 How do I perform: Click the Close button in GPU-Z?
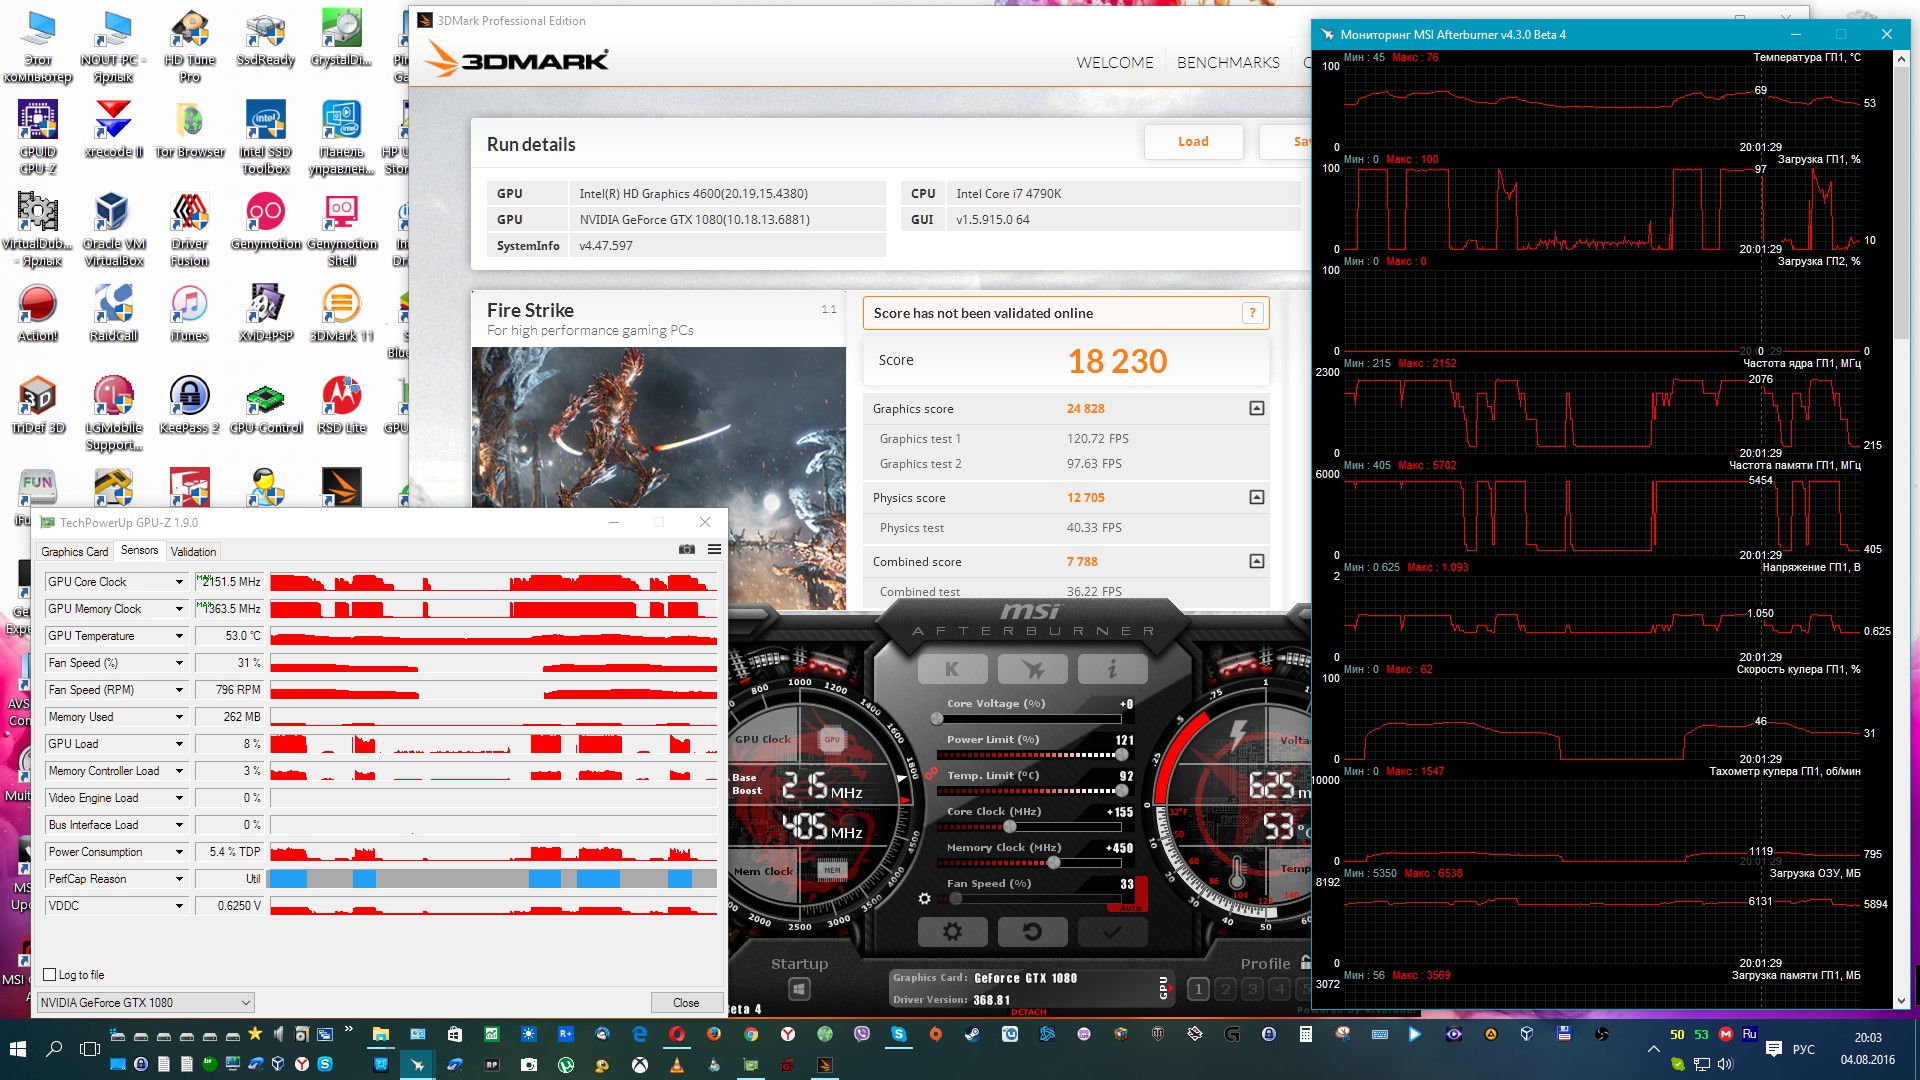686,1002
